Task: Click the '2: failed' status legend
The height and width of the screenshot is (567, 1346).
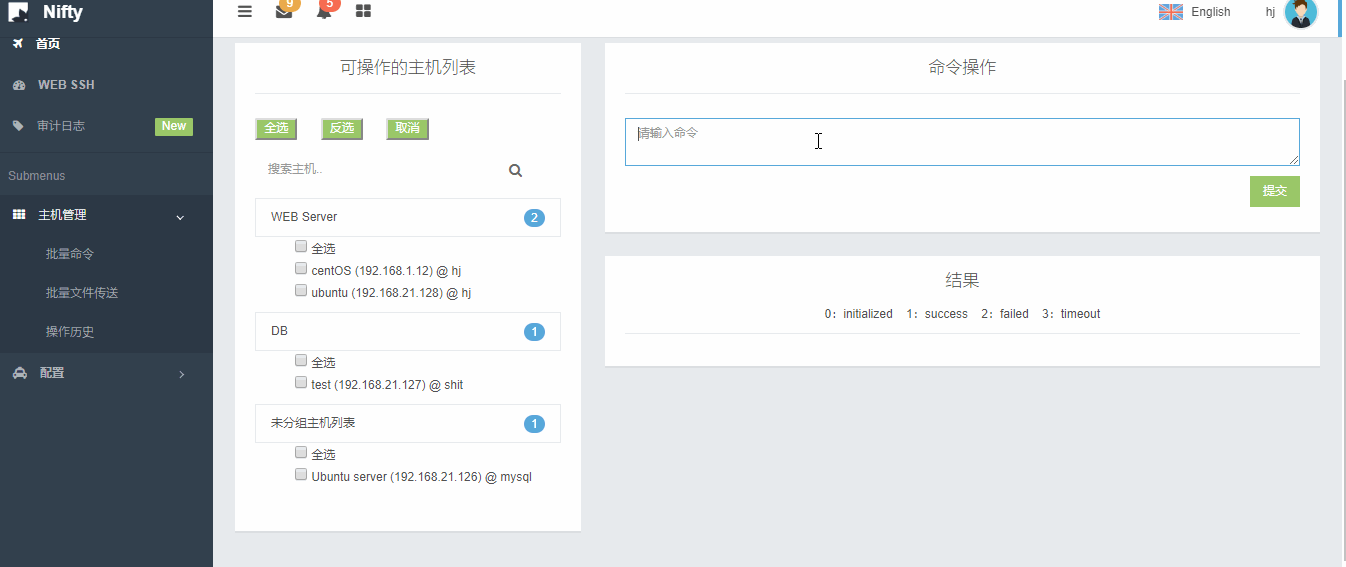Action: [1004, 314]
